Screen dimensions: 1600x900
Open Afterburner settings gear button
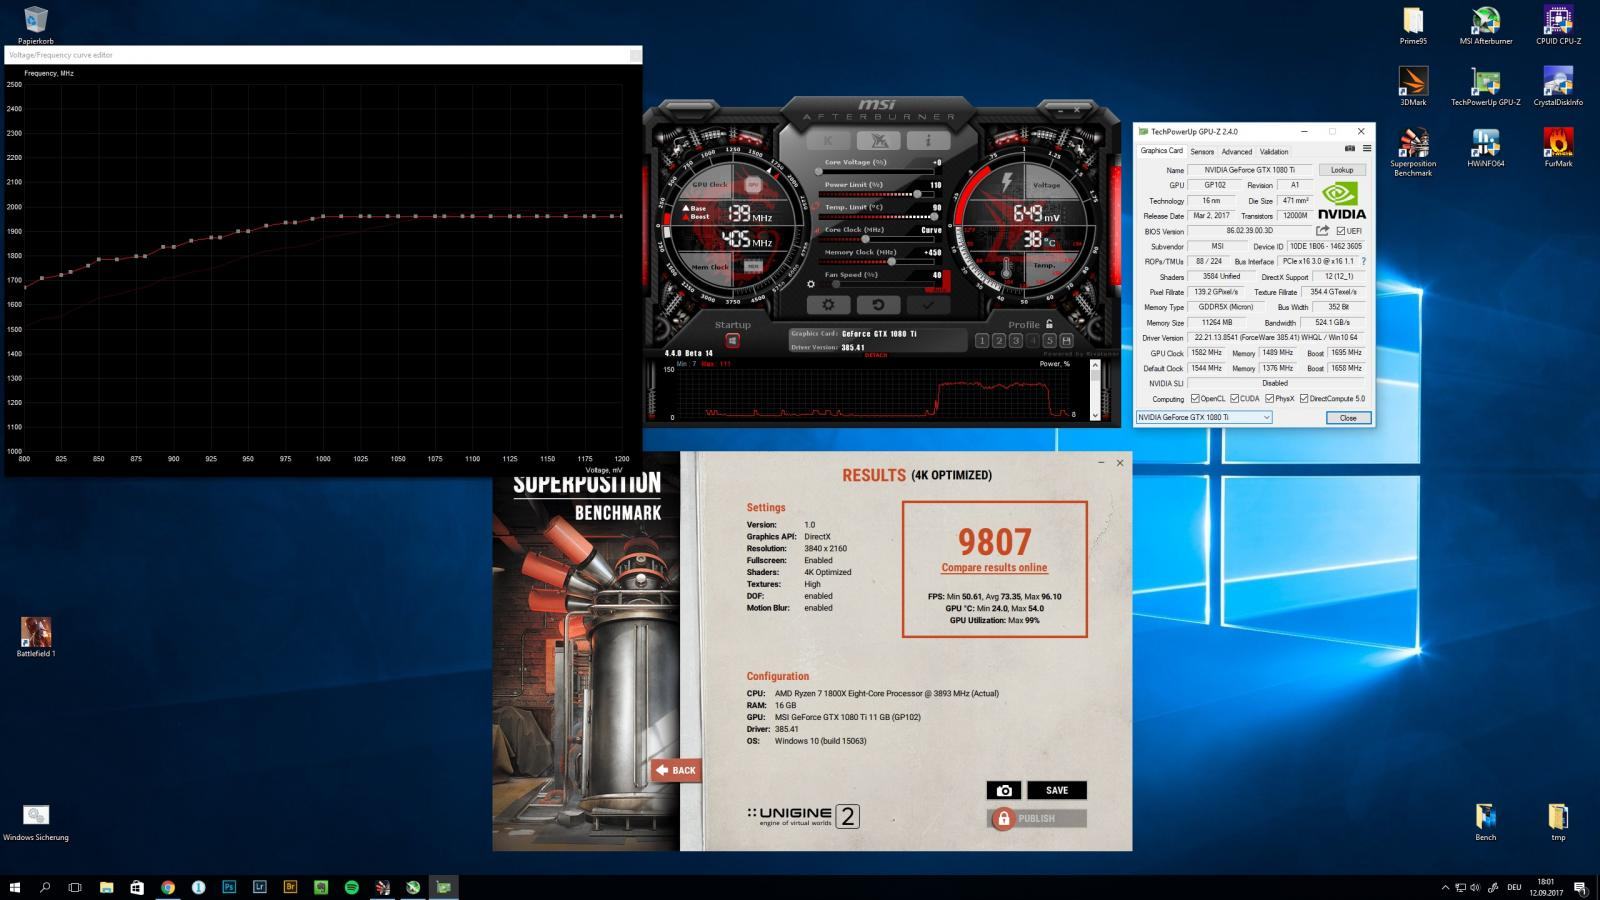coord(828,304)
